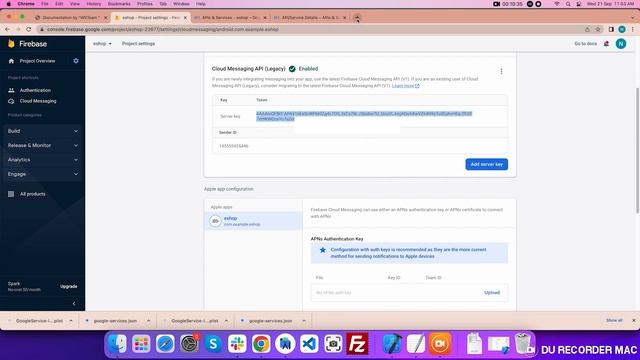Expand the Build section

[x=42, y=131]
